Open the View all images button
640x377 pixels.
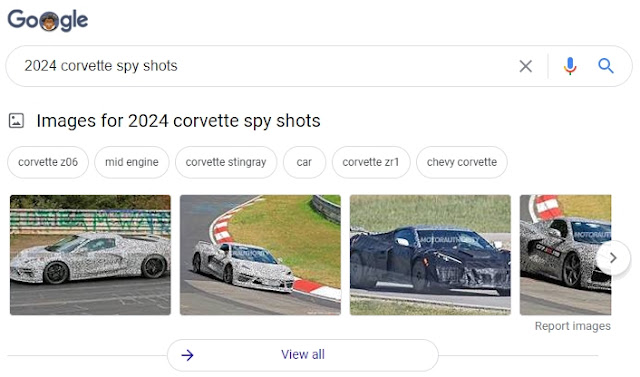[x=302, y=355]
